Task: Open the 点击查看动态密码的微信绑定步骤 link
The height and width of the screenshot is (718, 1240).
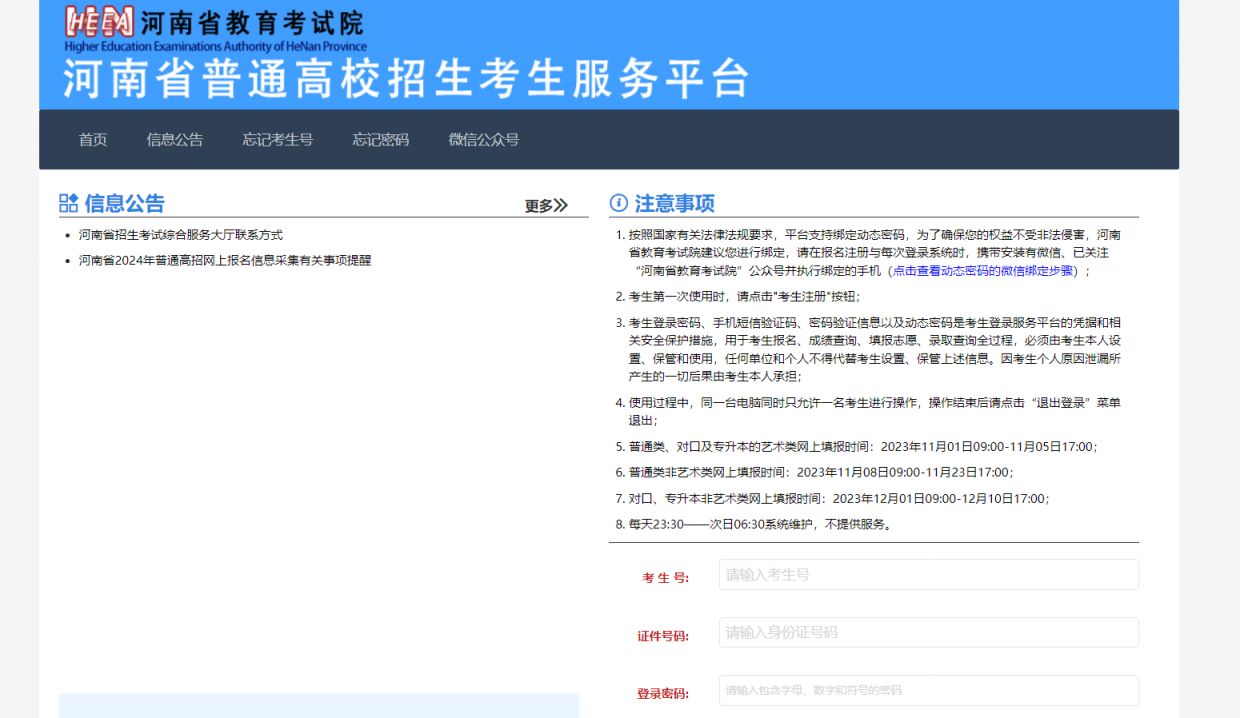Action: pos(984,271)
